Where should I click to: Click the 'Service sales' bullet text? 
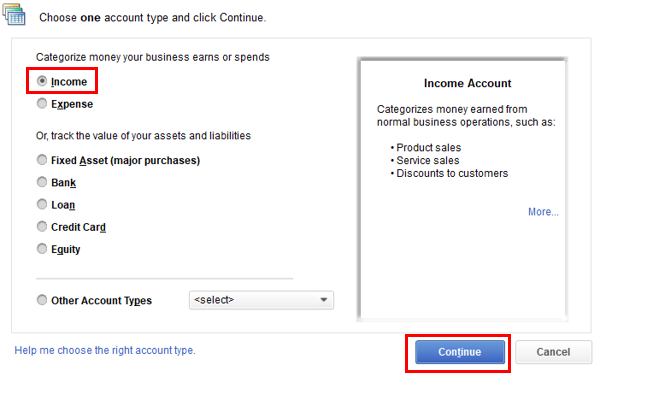[x=428, y=160]
